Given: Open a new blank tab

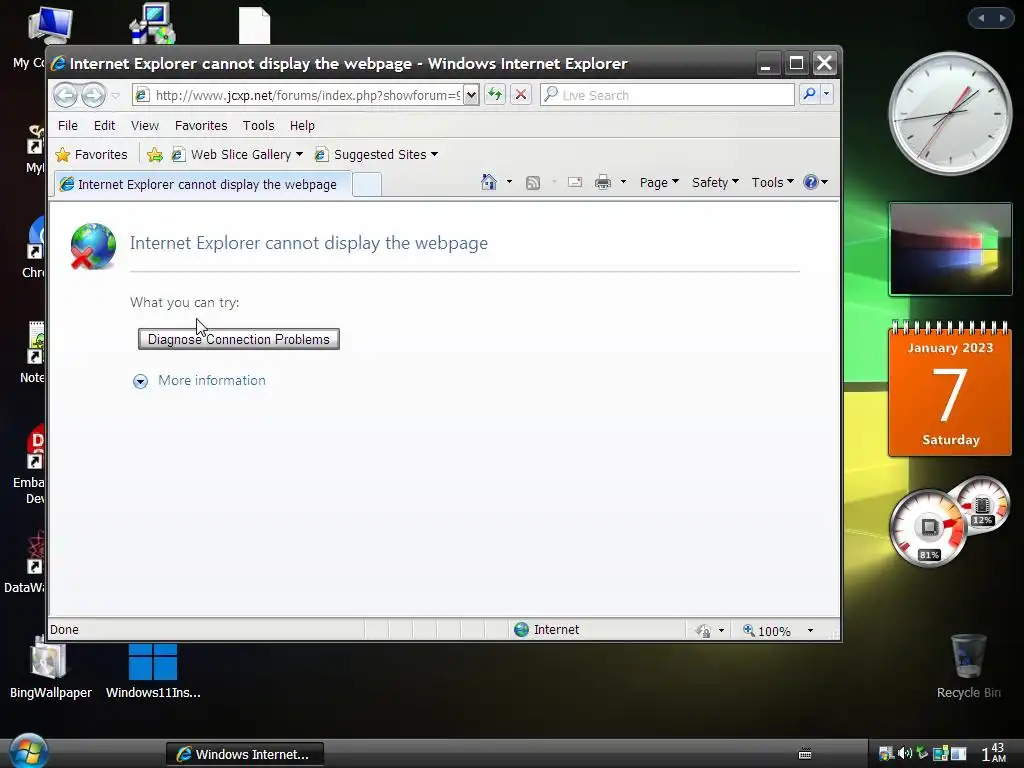Looking at the screenshot, I should pos(367,185).
